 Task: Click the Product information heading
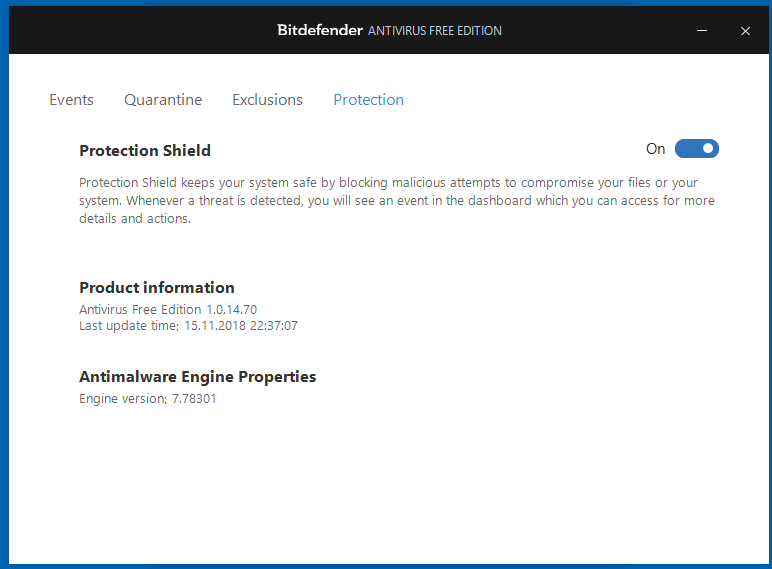(157, 288)
